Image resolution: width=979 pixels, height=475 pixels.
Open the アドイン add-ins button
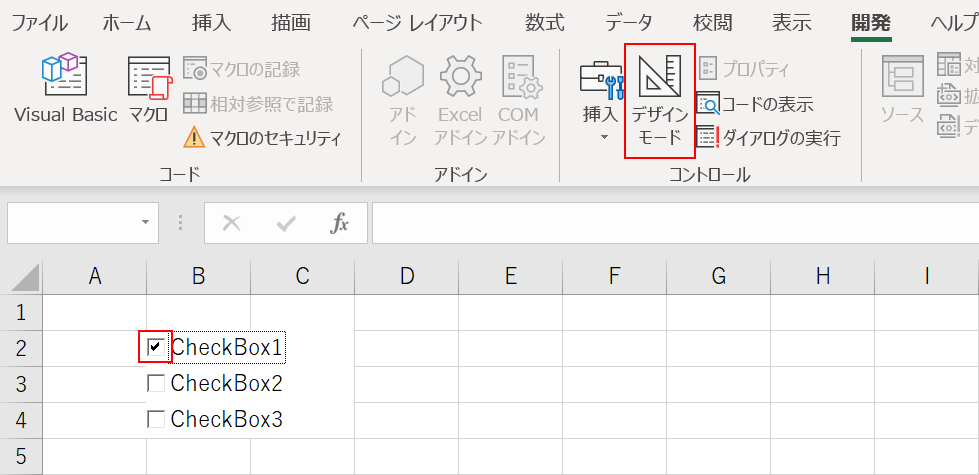403,101
